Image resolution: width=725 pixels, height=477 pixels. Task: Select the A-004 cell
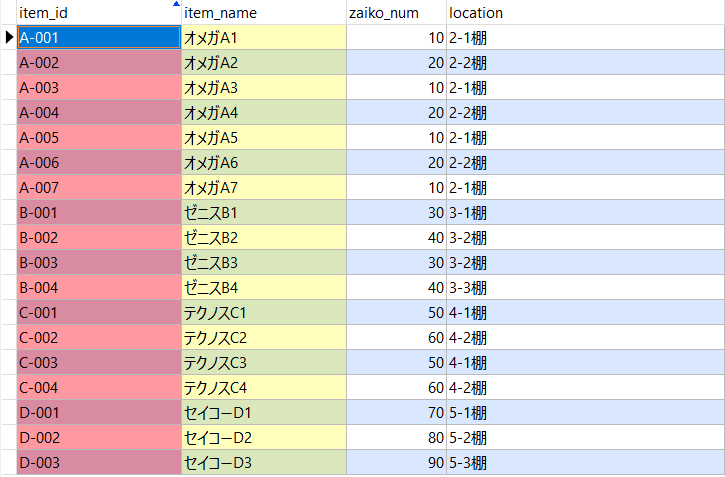pyautogui.click(x=99, y=112)
